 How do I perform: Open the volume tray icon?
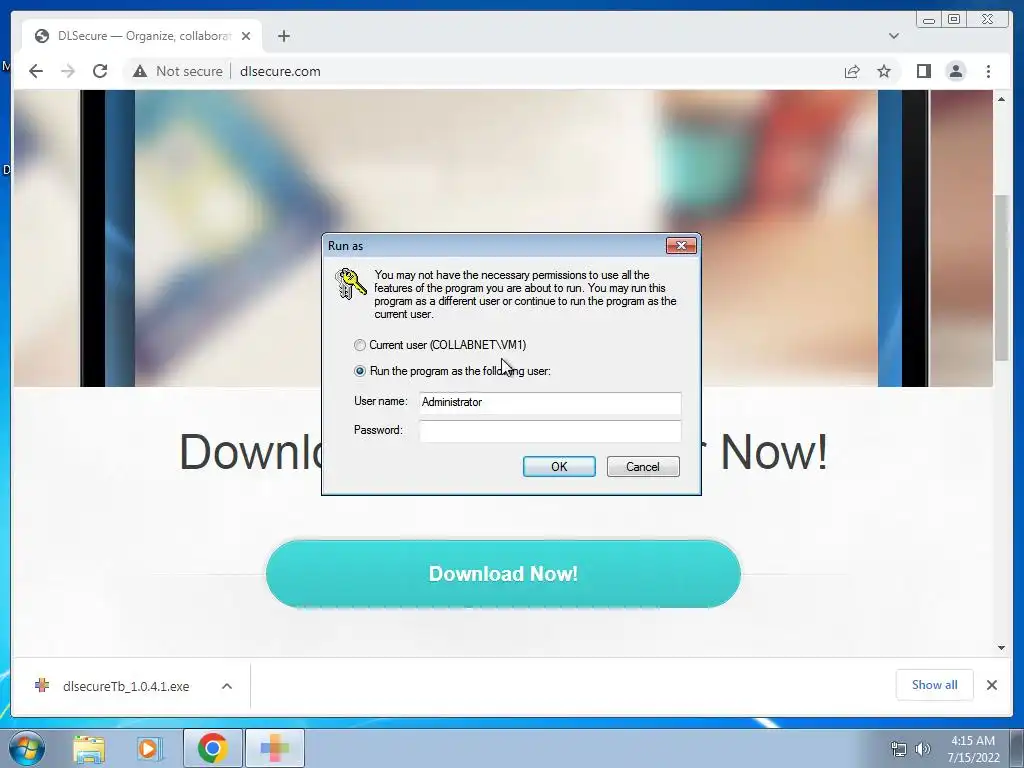click(922, 749)
